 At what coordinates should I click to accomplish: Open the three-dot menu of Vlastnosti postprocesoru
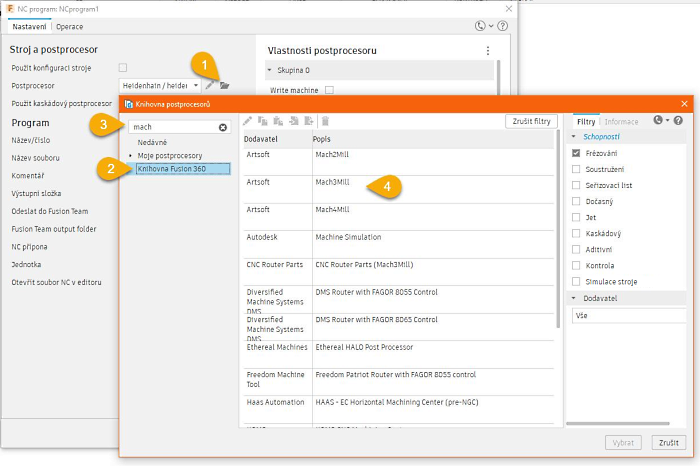coord(488,51)
